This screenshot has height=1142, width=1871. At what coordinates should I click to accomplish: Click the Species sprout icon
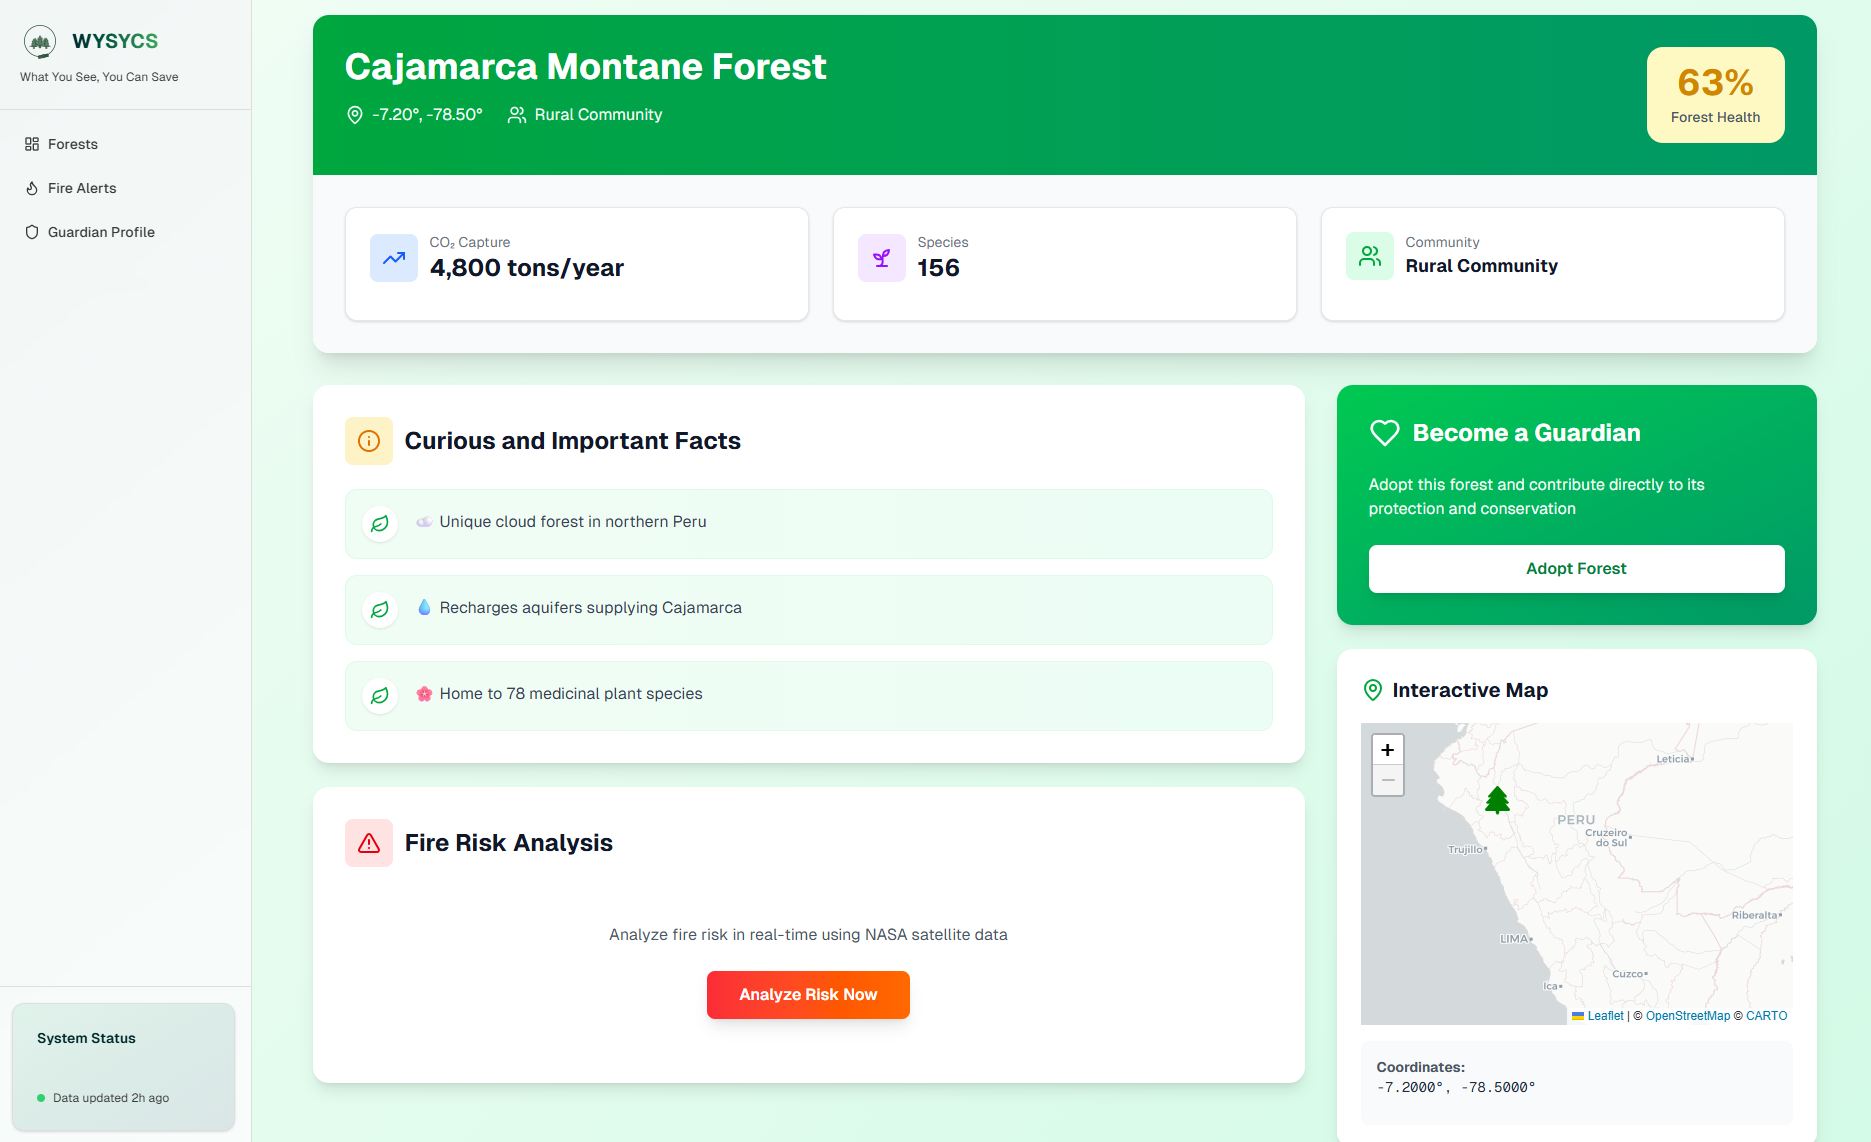[881, 257]
